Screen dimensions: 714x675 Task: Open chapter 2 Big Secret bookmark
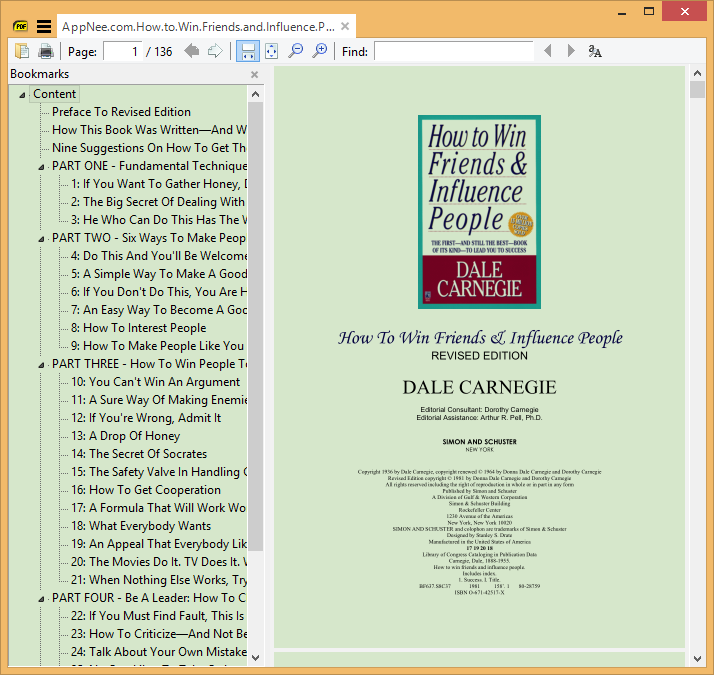pyautogui.click(x=158, y=202)
